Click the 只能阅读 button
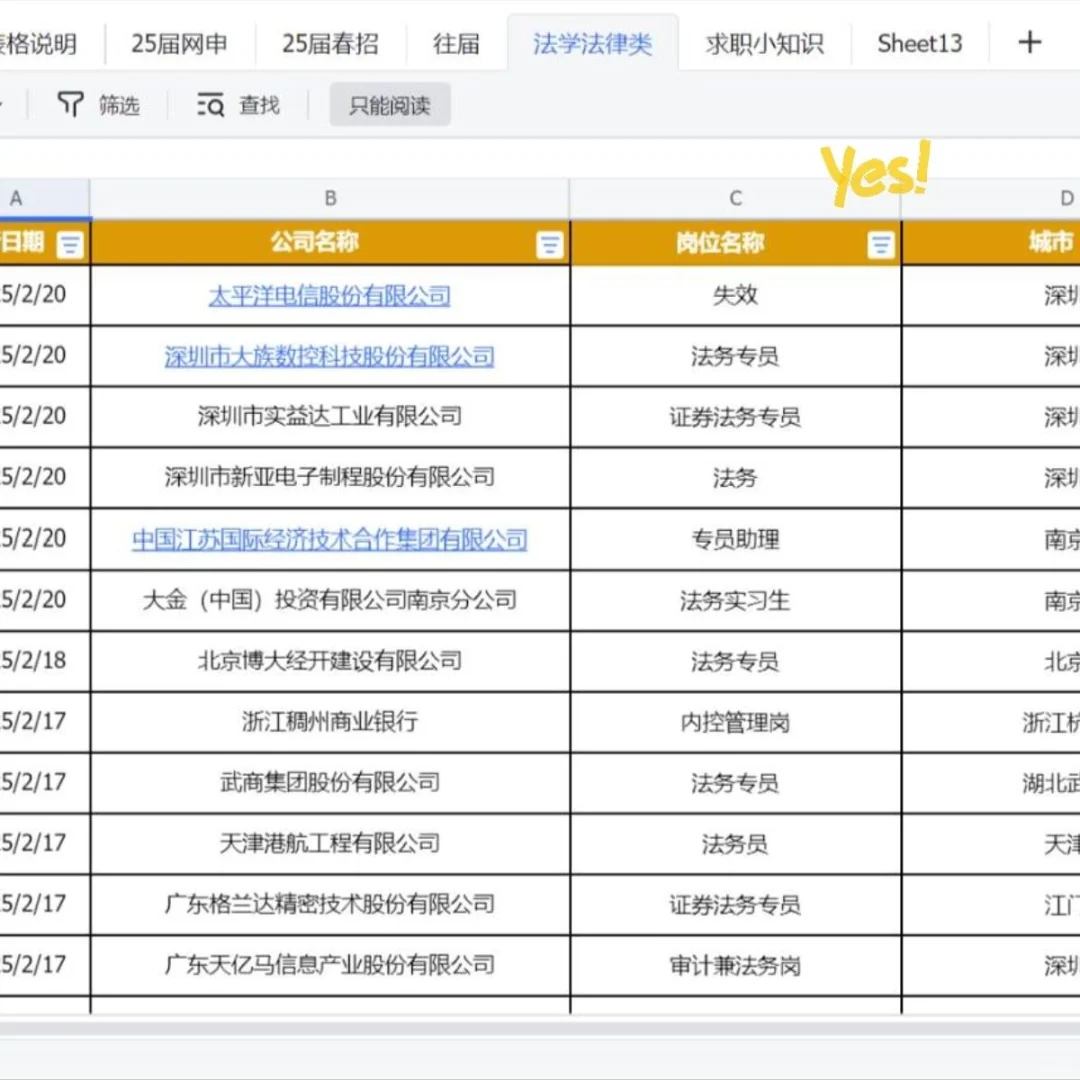This screenshot has height=1080, width=1080. pyautogui.click(x=390, y=105)
